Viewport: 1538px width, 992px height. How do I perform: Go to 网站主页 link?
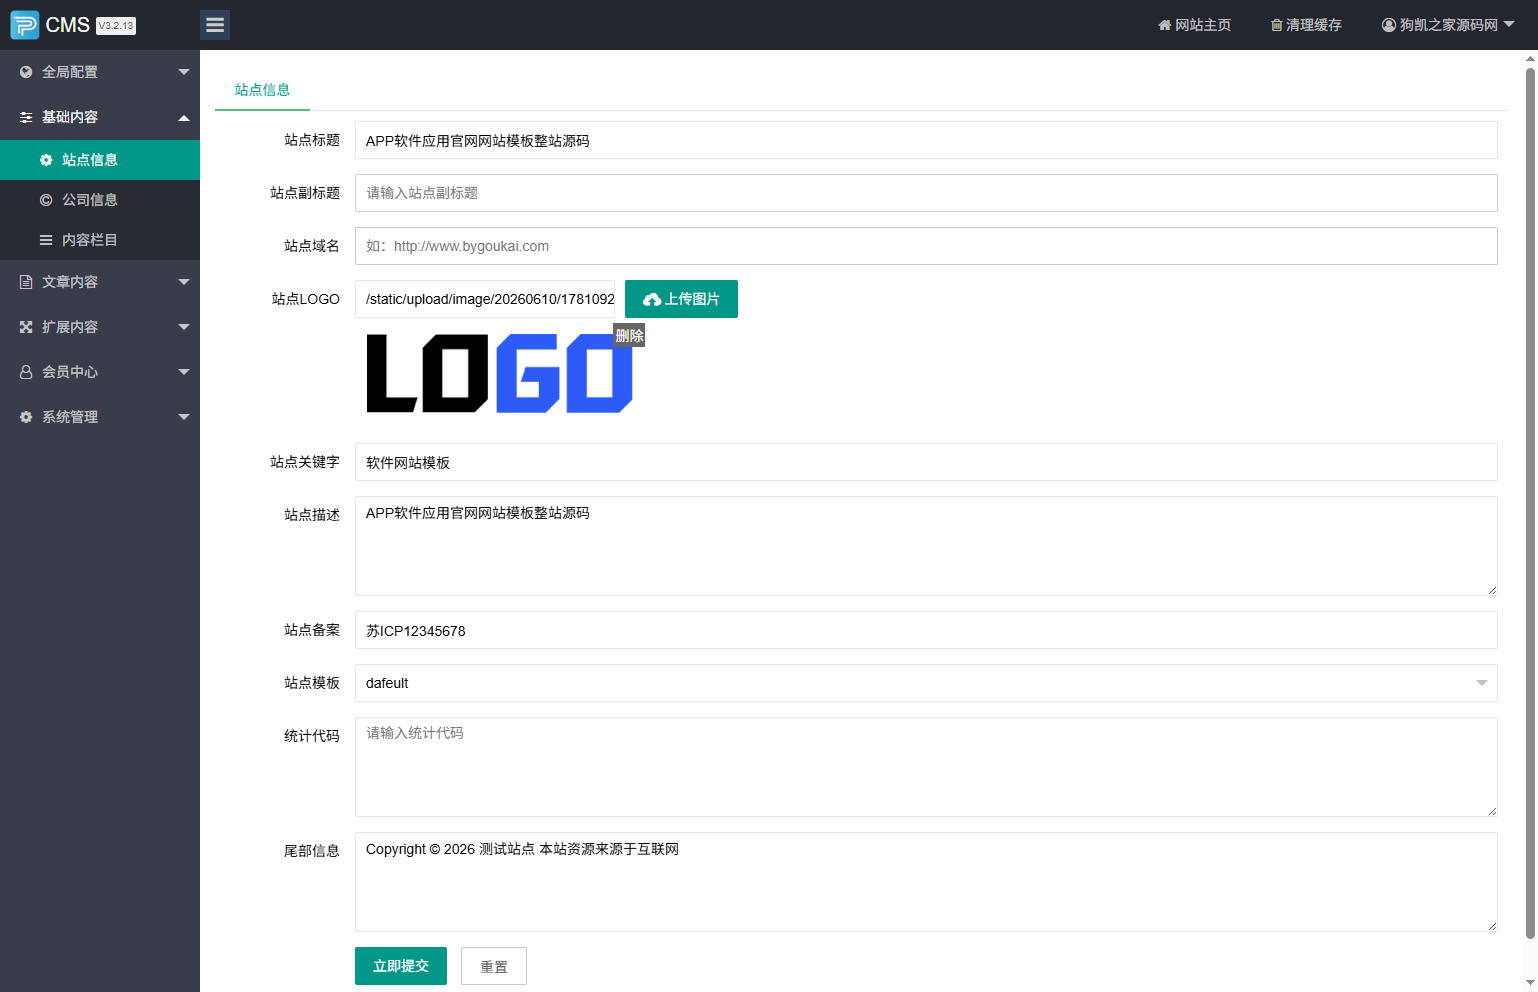coord(1195,25)
